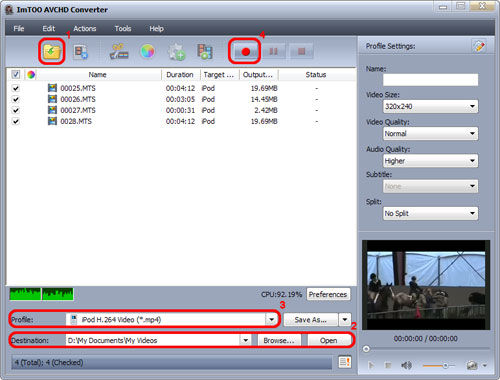Click the Preferences button

(x=328, y=294)
